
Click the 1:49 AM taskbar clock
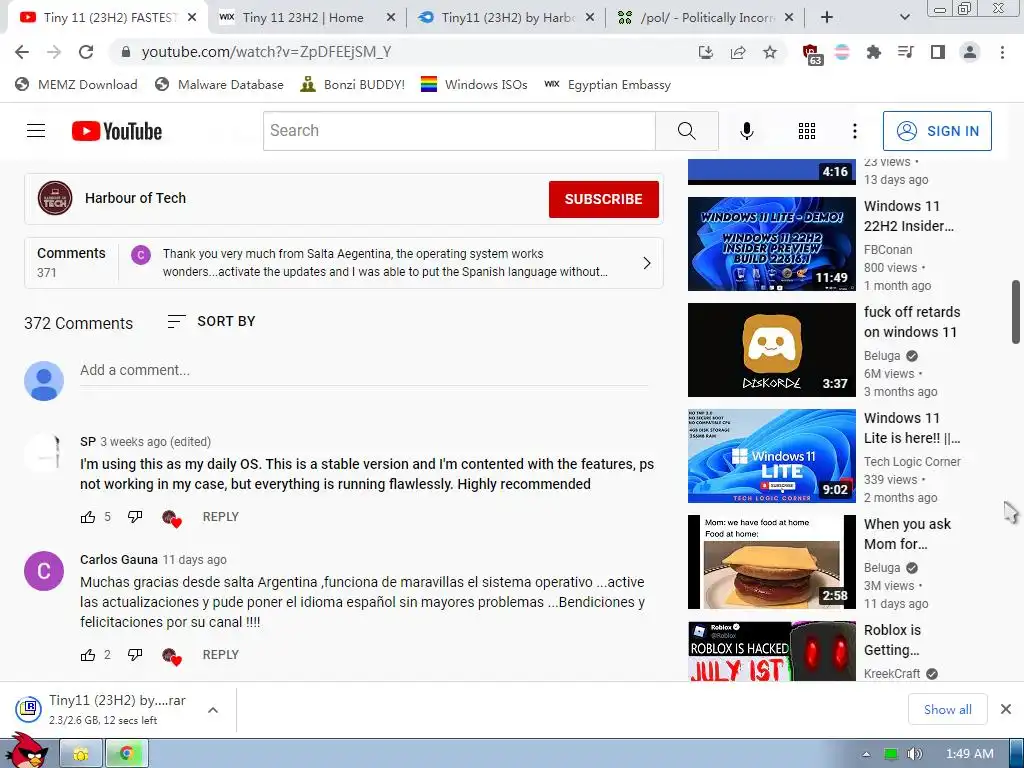coord(970,754)
